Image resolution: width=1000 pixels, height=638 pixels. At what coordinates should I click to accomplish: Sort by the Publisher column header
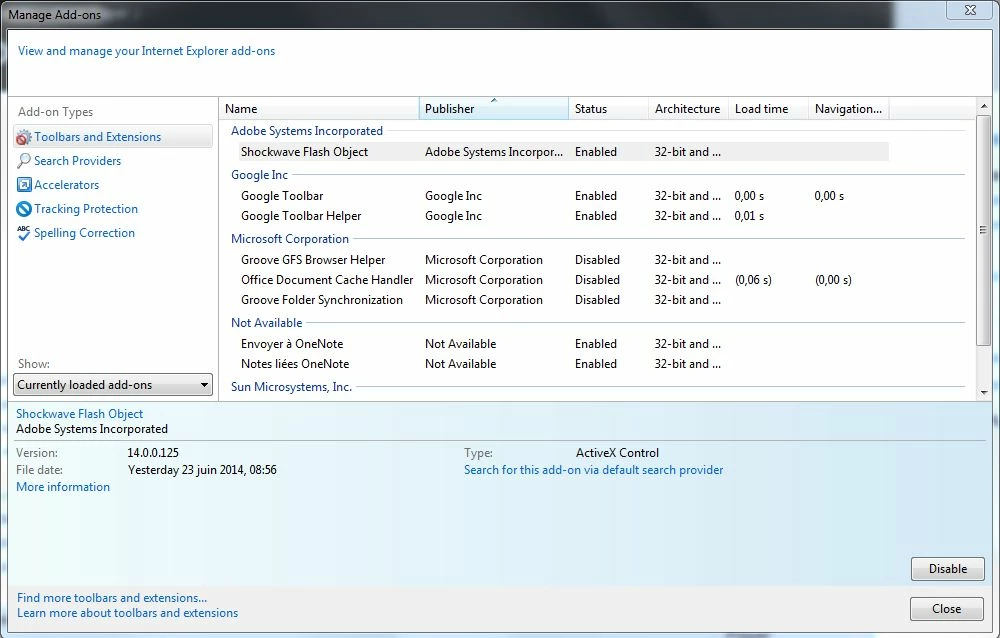pyautogui.click(x=494, y=108)
